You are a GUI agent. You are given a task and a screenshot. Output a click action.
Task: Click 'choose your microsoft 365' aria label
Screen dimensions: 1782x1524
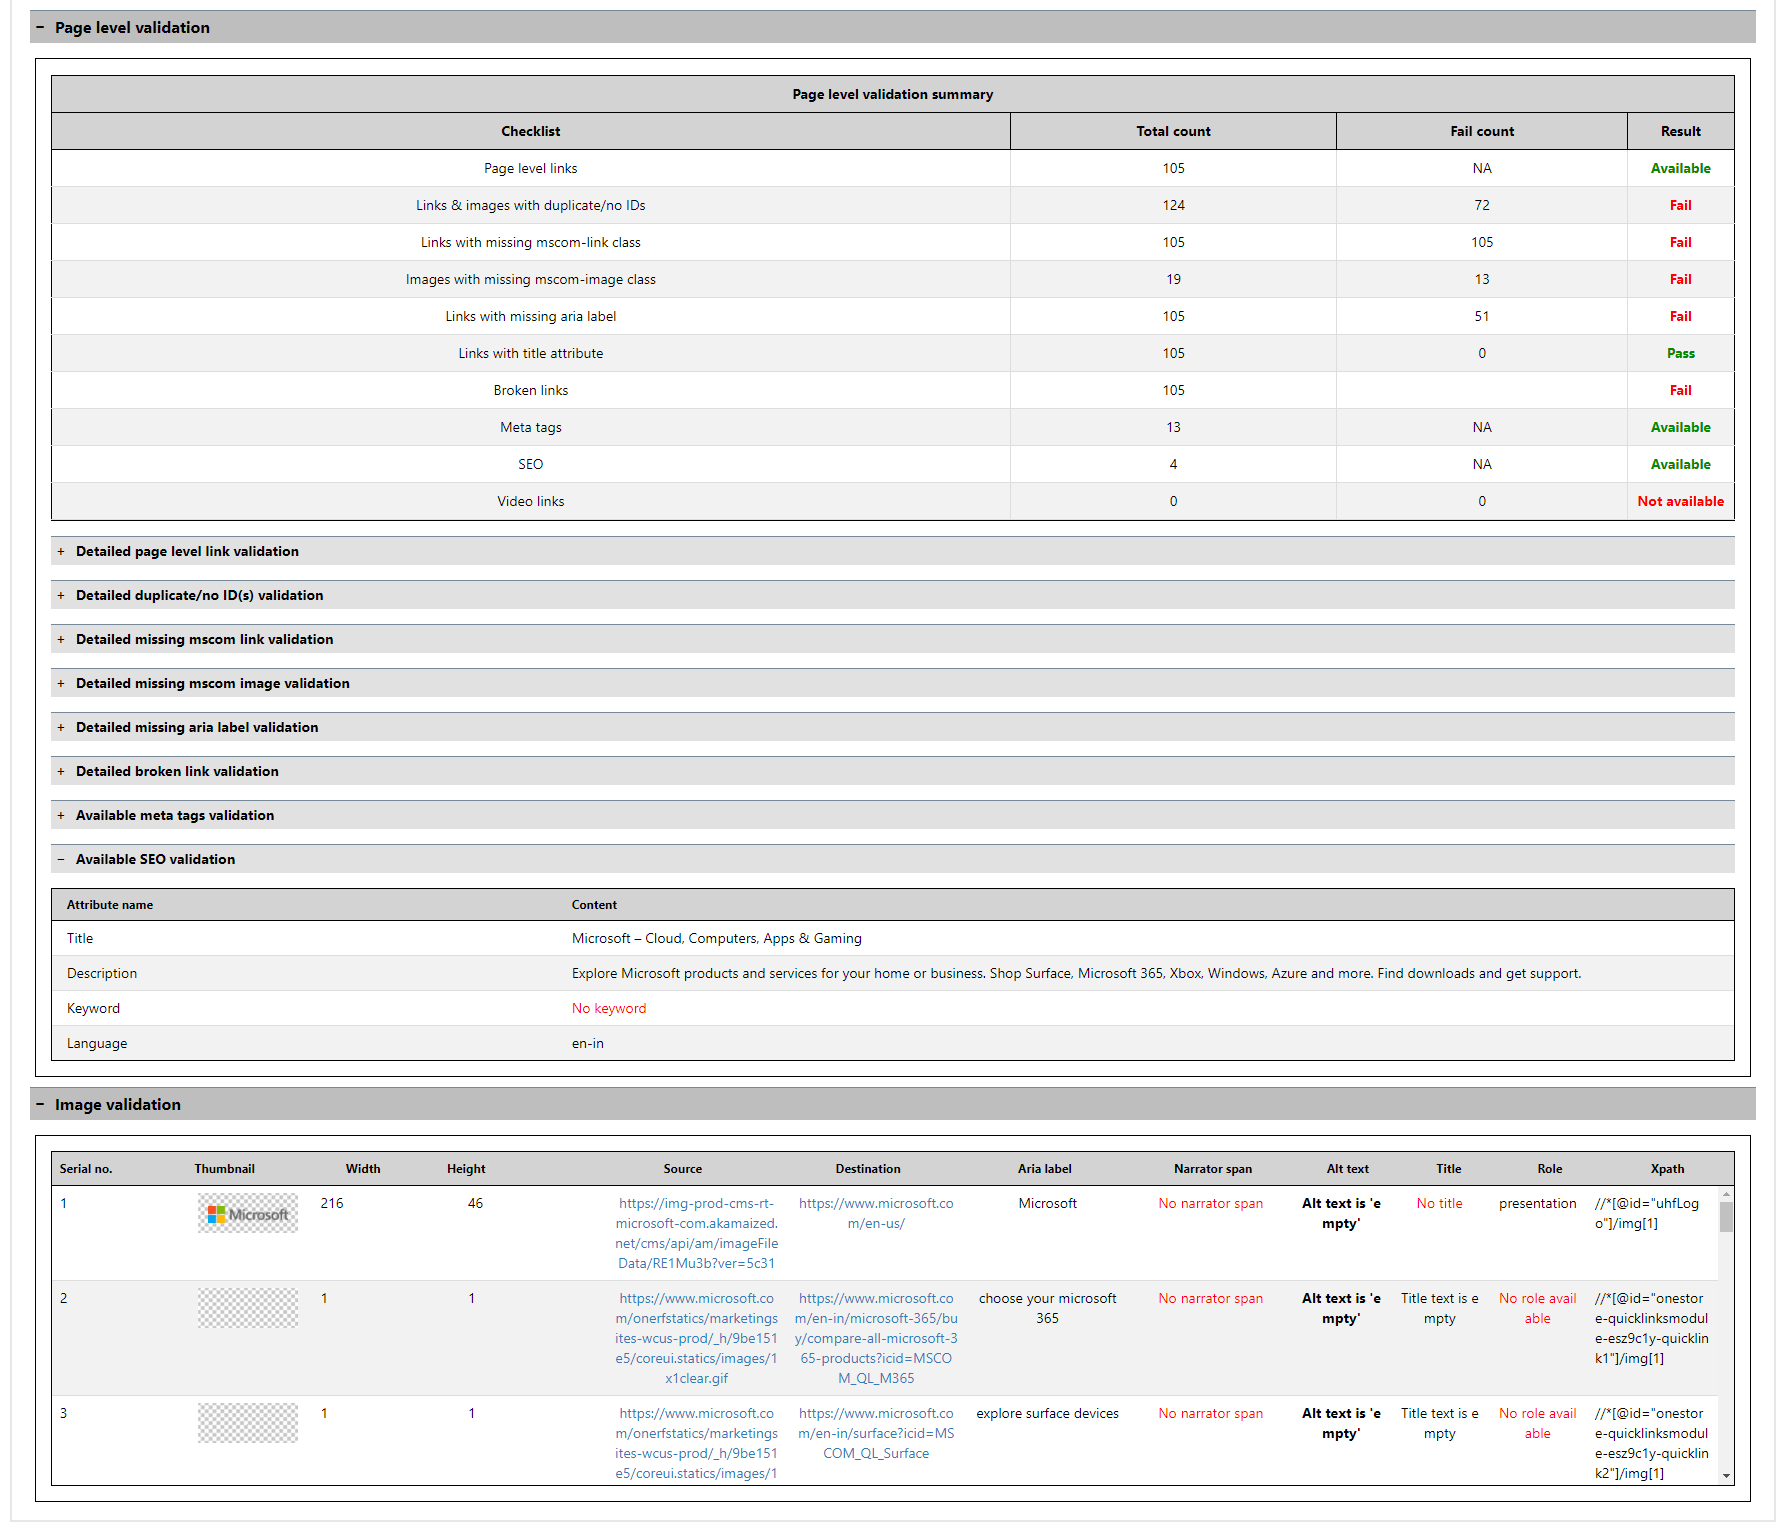click(x=1048, y=1308)
